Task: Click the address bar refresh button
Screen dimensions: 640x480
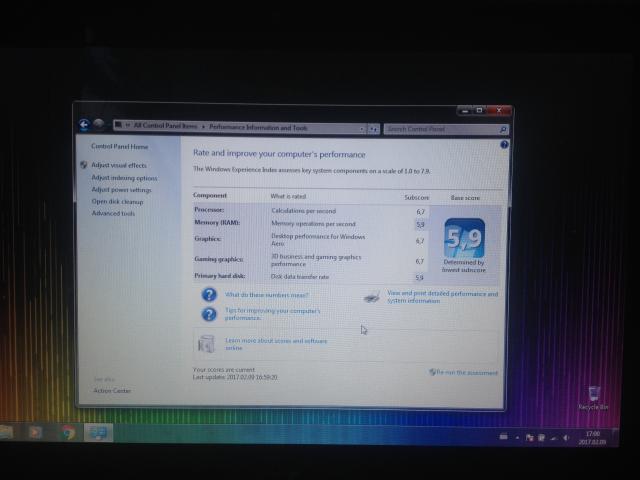Action: [372, 128]
